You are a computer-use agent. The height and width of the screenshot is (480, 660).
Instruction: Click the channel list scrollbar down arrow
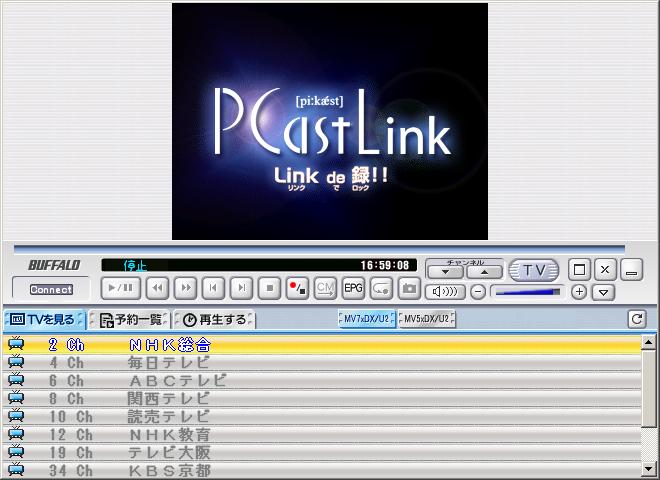(x=649, y=468)
